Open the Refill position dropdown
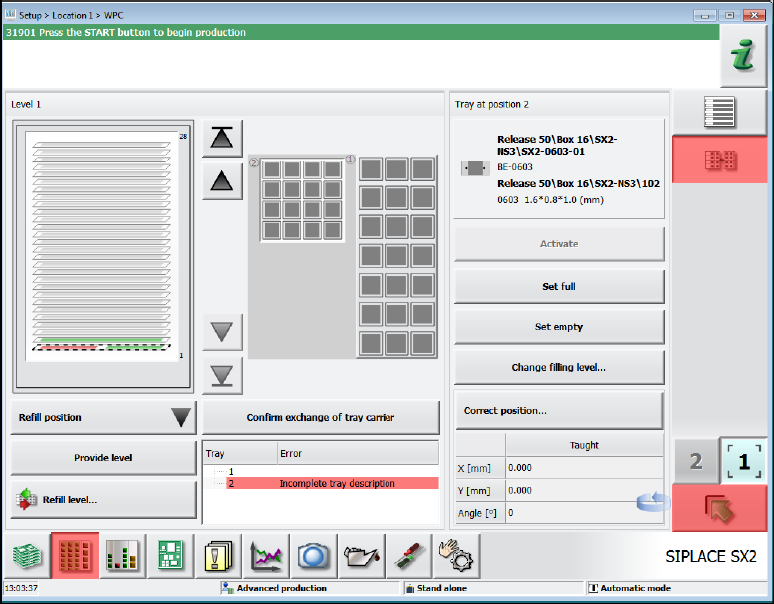 pyautogui.click(x=104, y=418)
